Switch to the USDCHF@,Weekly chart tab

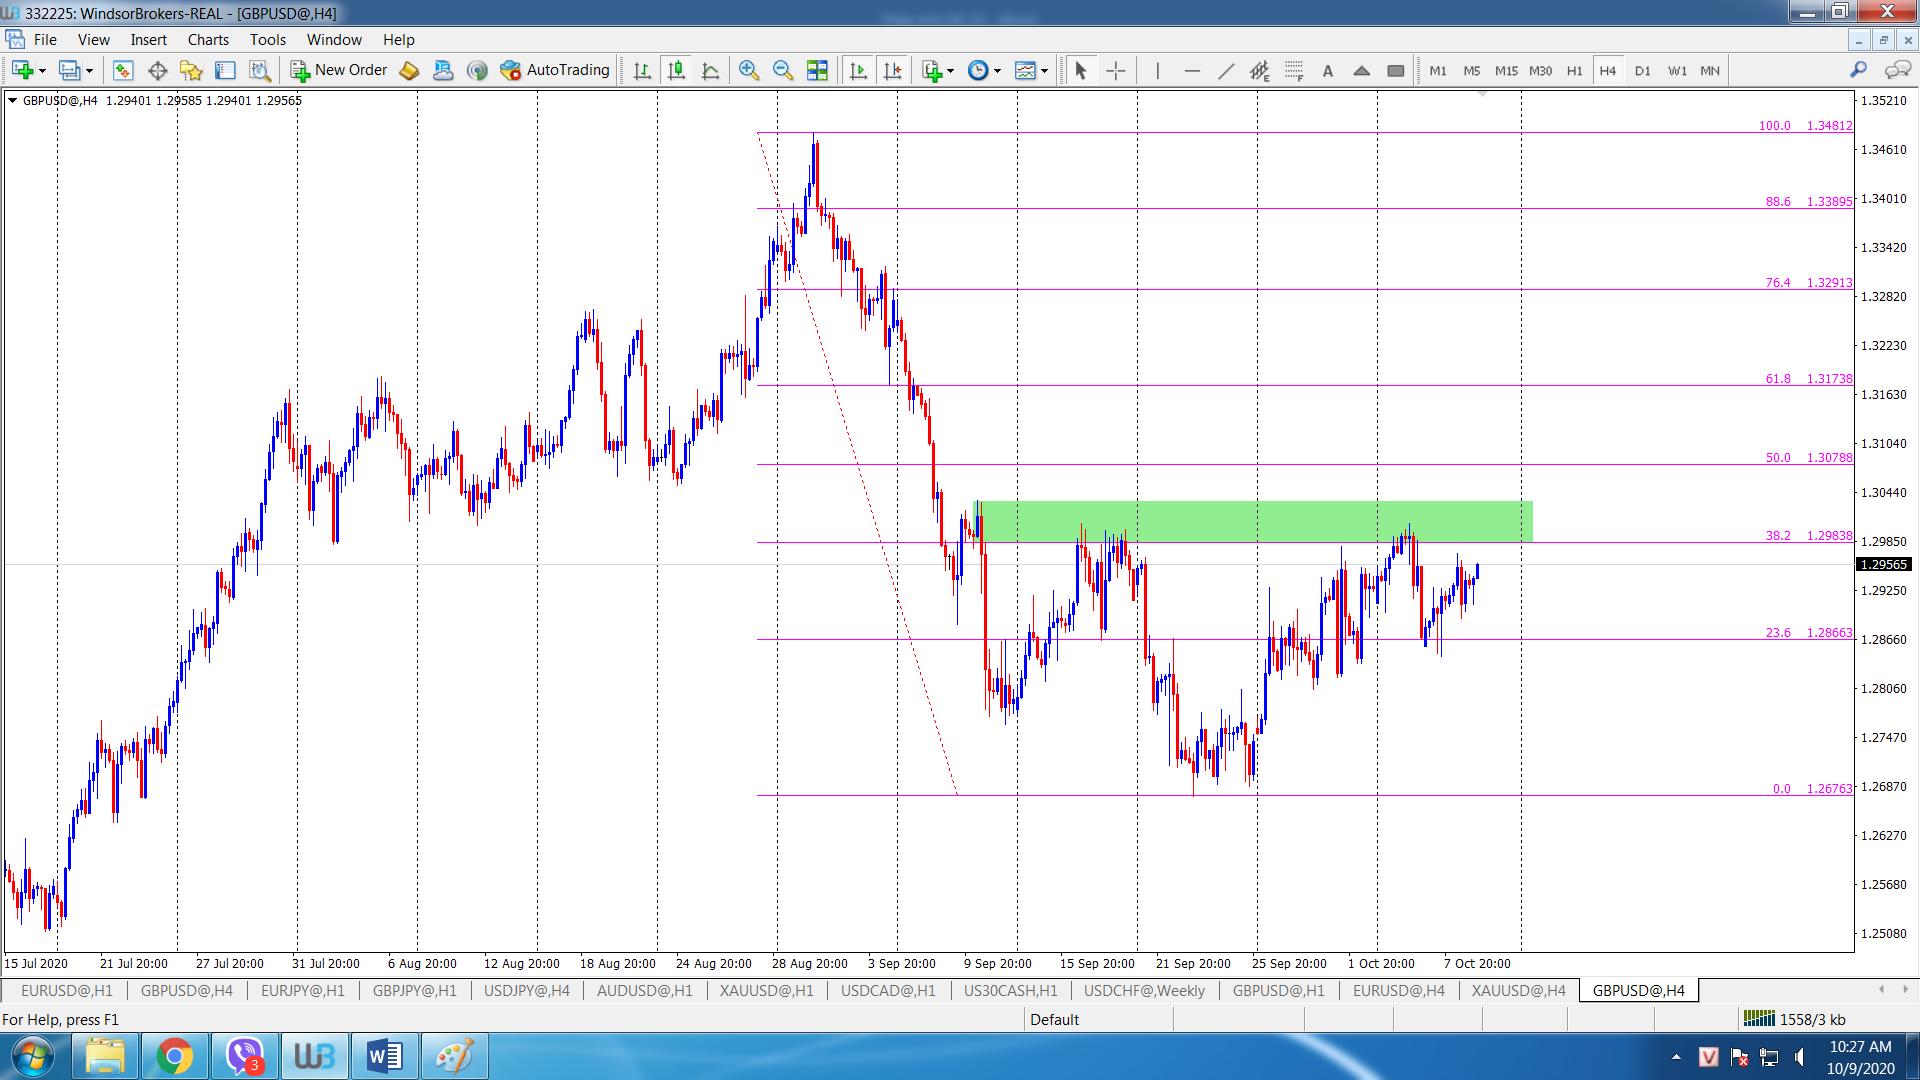coord(1144,990)
